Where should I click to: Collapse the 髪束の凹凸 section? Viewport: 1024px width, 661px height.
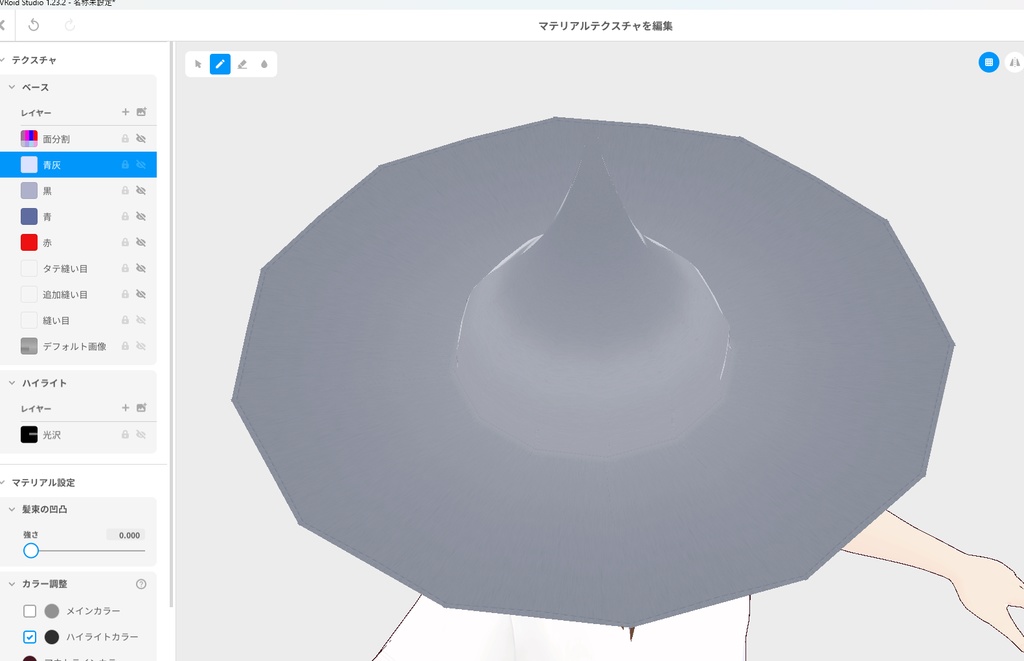pyautogui.click(x=12, y=509)
